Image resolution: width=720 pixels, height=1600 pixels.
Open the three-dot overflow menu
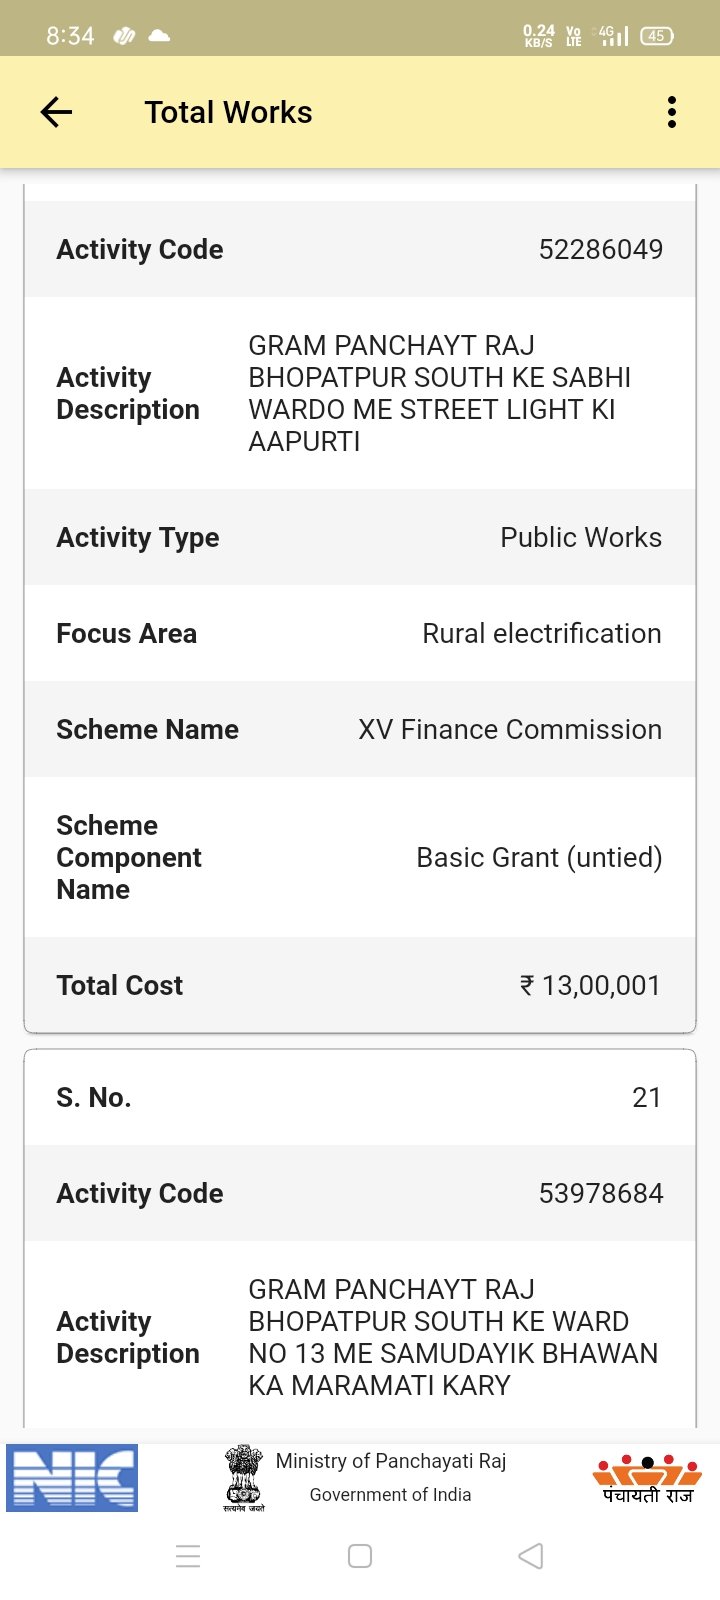click(672, 112)
